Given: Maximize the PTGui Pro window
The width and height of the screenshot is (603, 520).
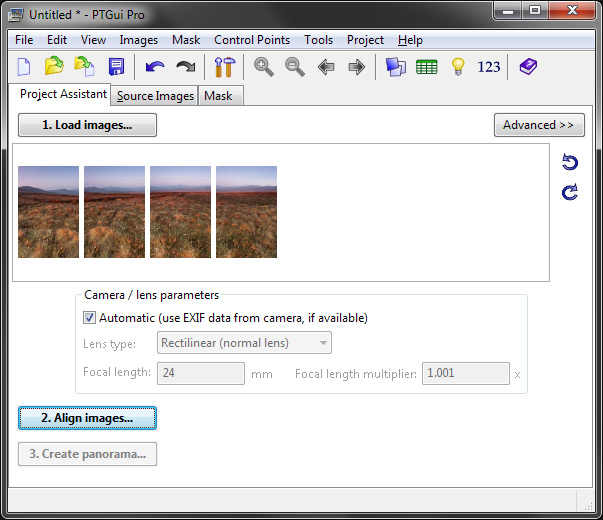Looking at the screenshot, I should [535, 10].
